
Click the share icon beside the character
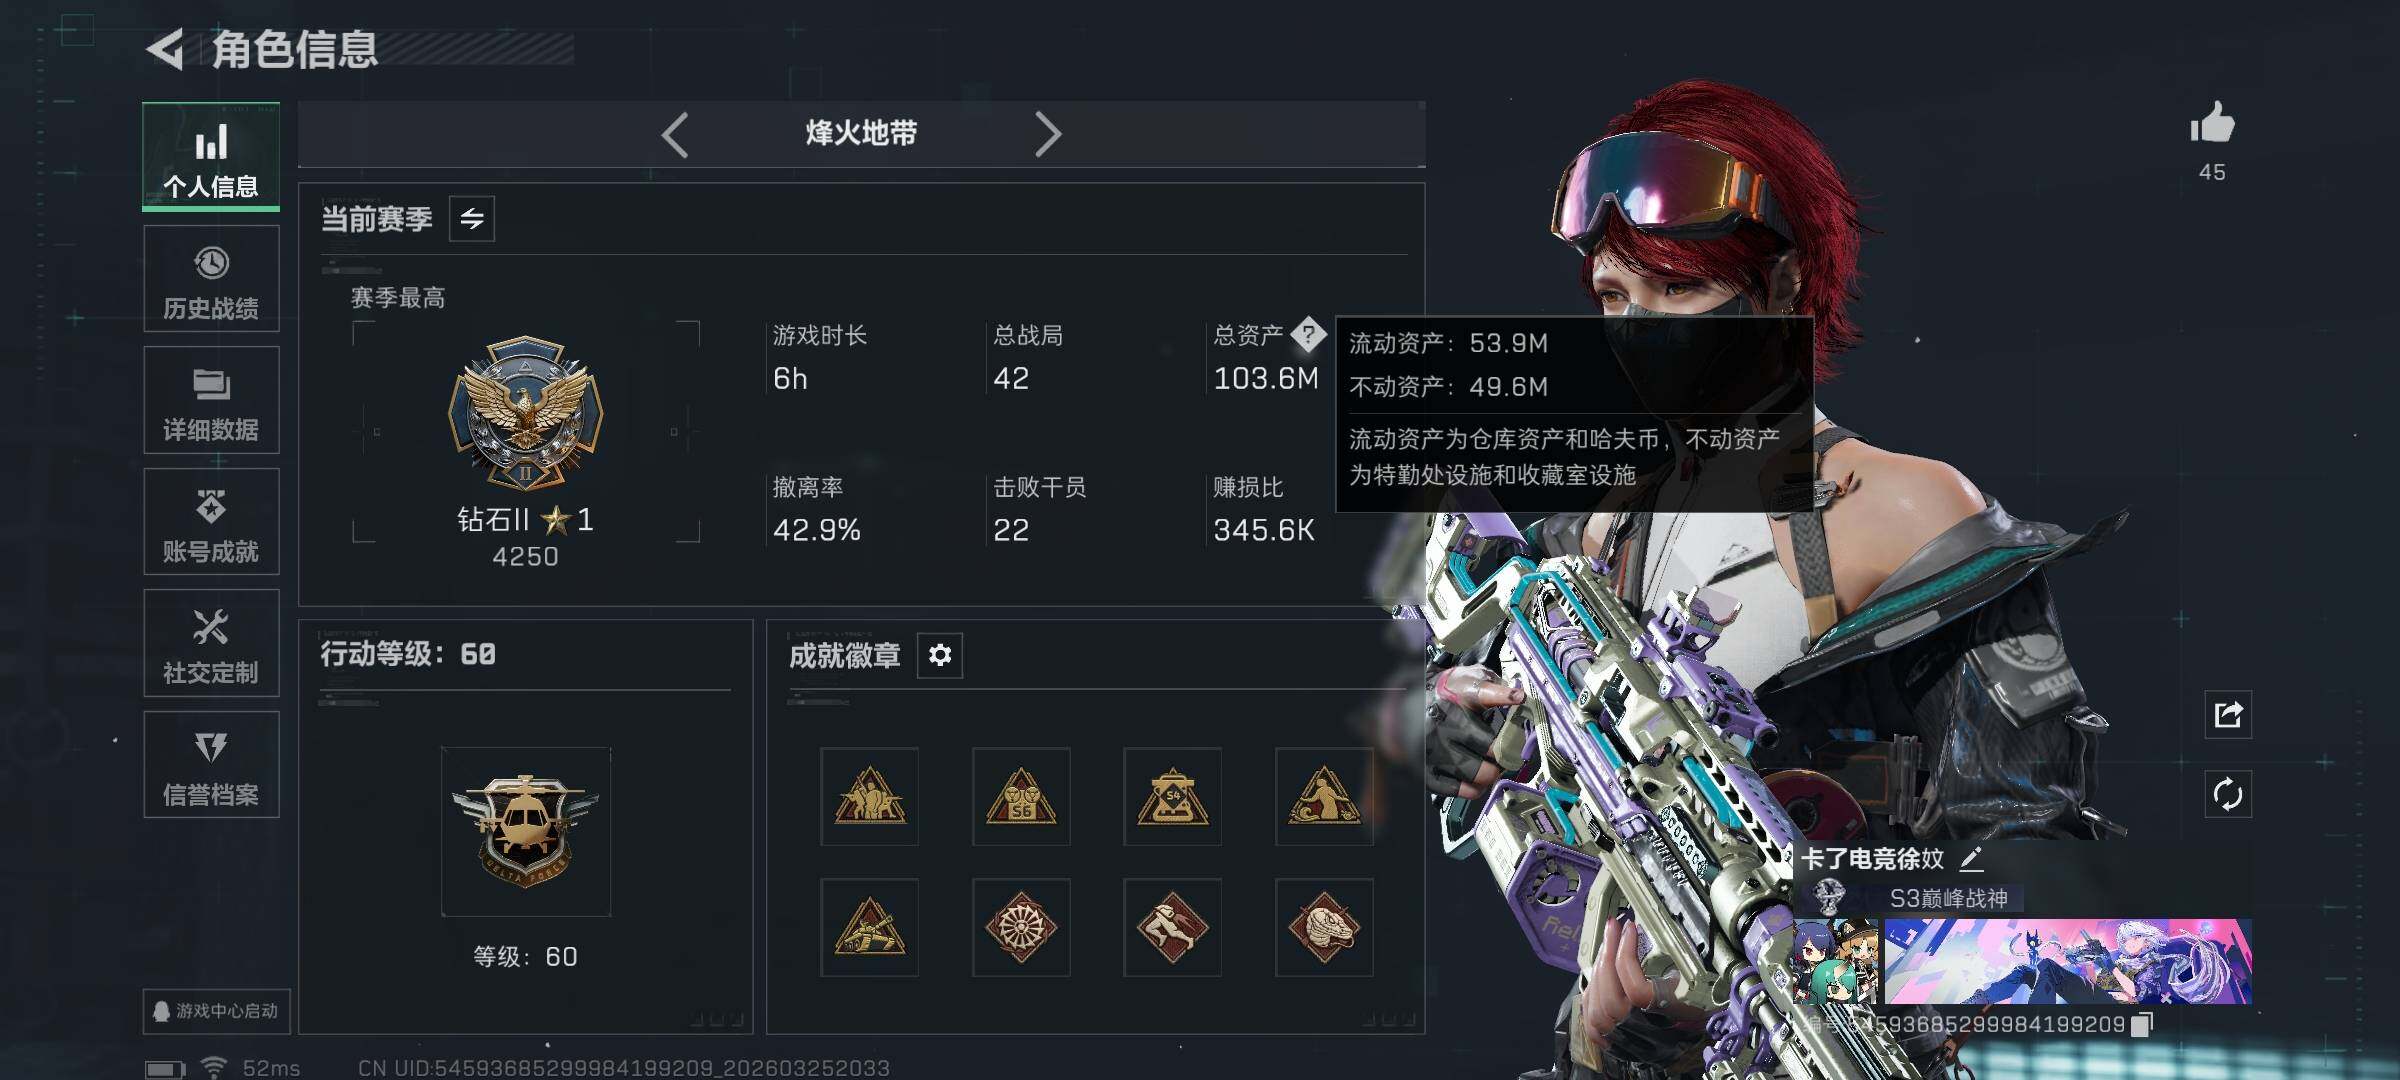(x=2228, y=715)
